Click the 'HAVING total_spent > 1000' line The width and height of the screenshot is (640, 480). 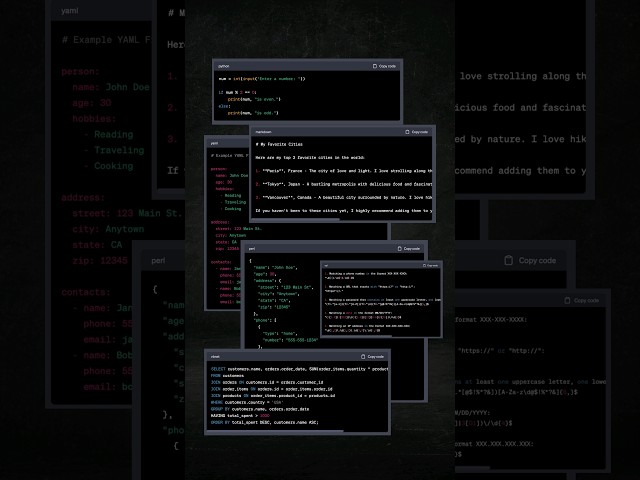(x=240, y=416)
